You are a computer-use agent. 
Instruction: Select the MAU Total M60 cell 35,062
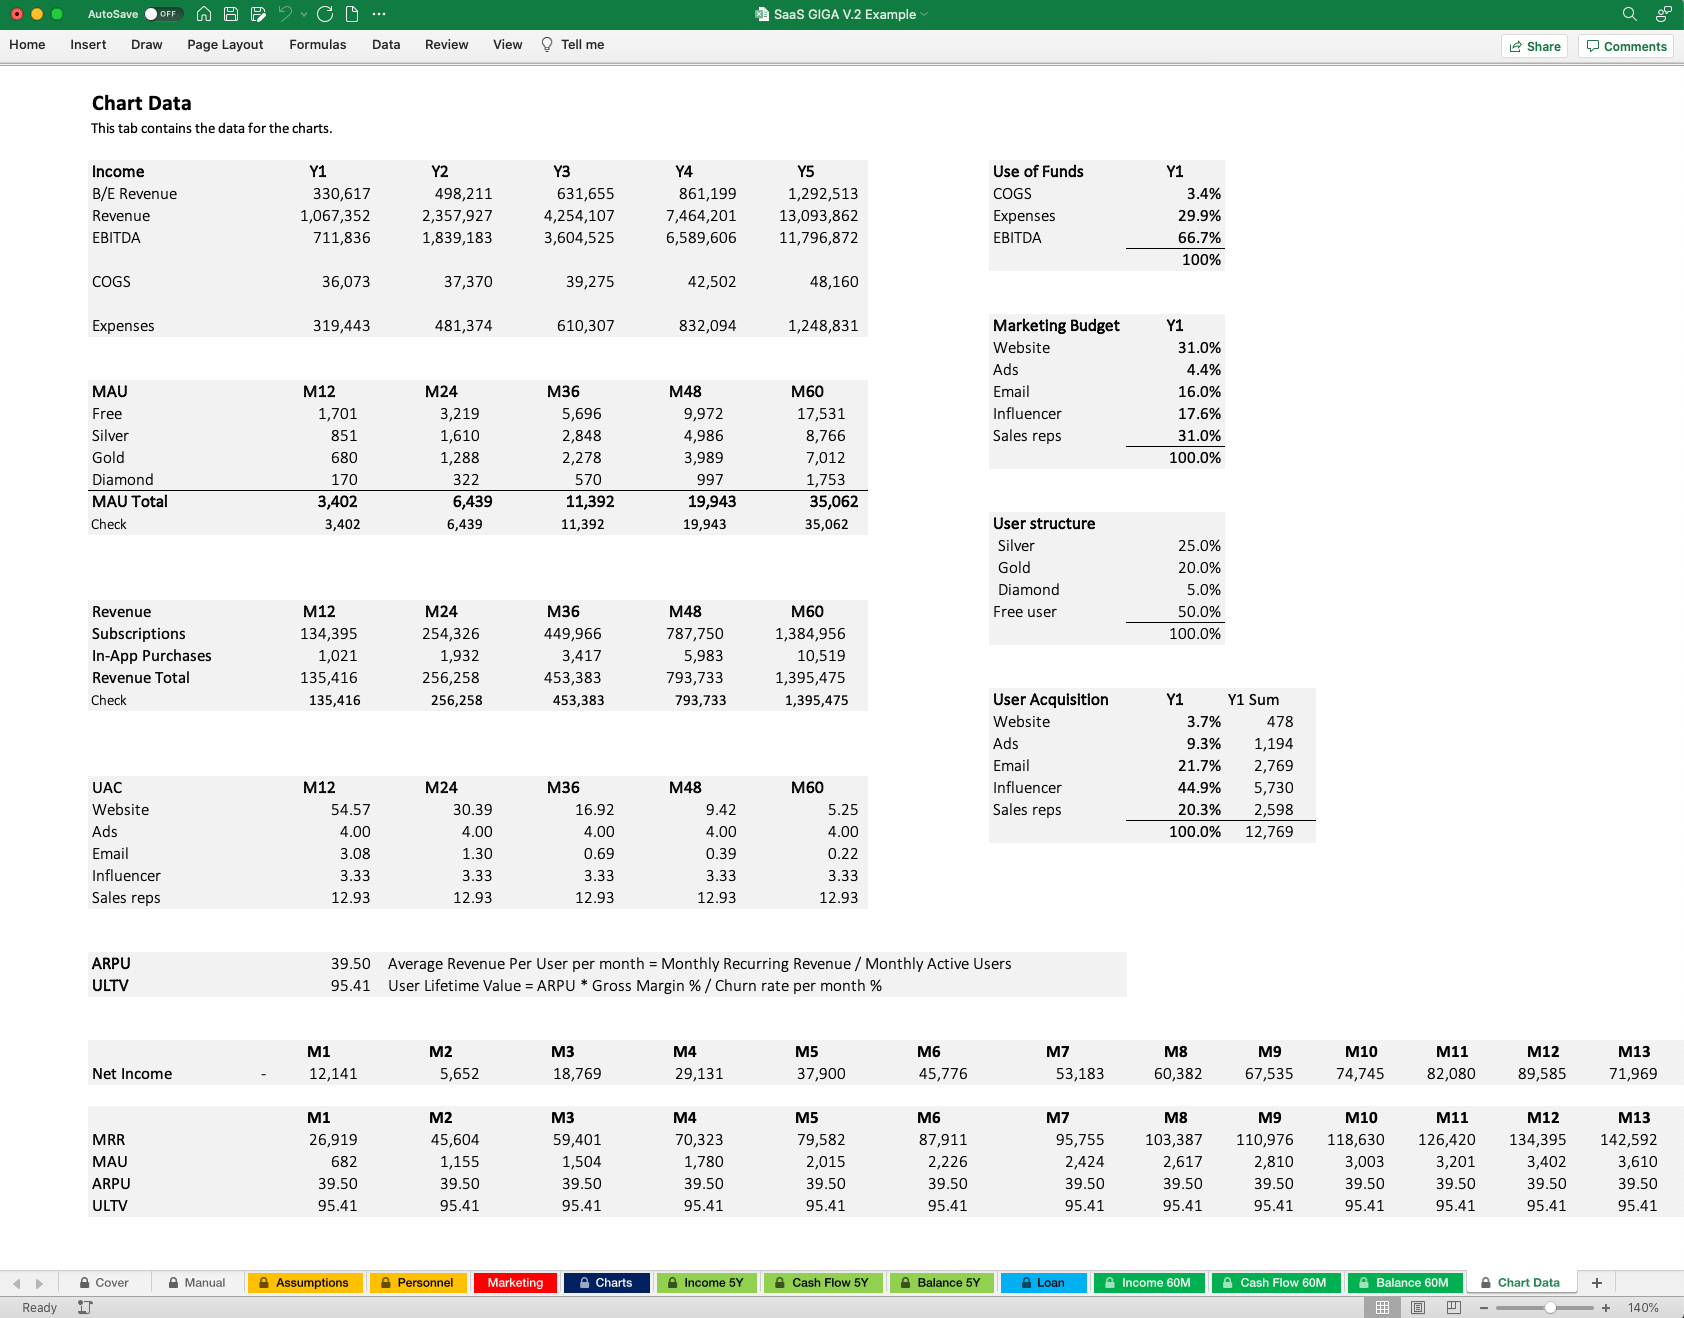(834, 502)
